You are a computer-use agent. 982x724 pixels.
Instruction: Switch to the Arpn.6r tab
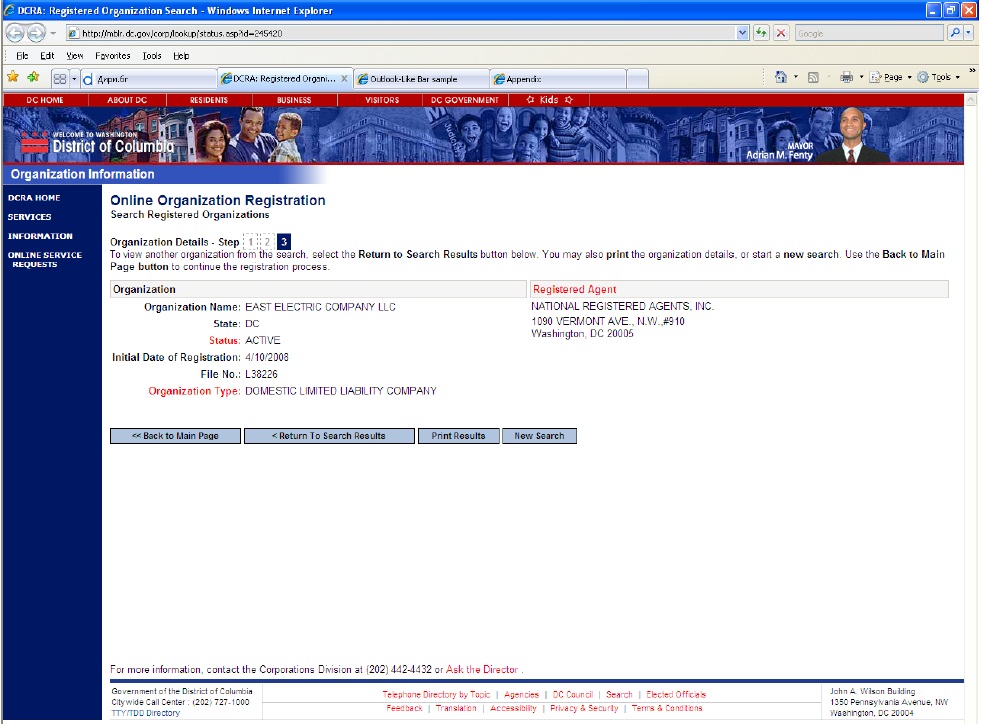[148, 79]
